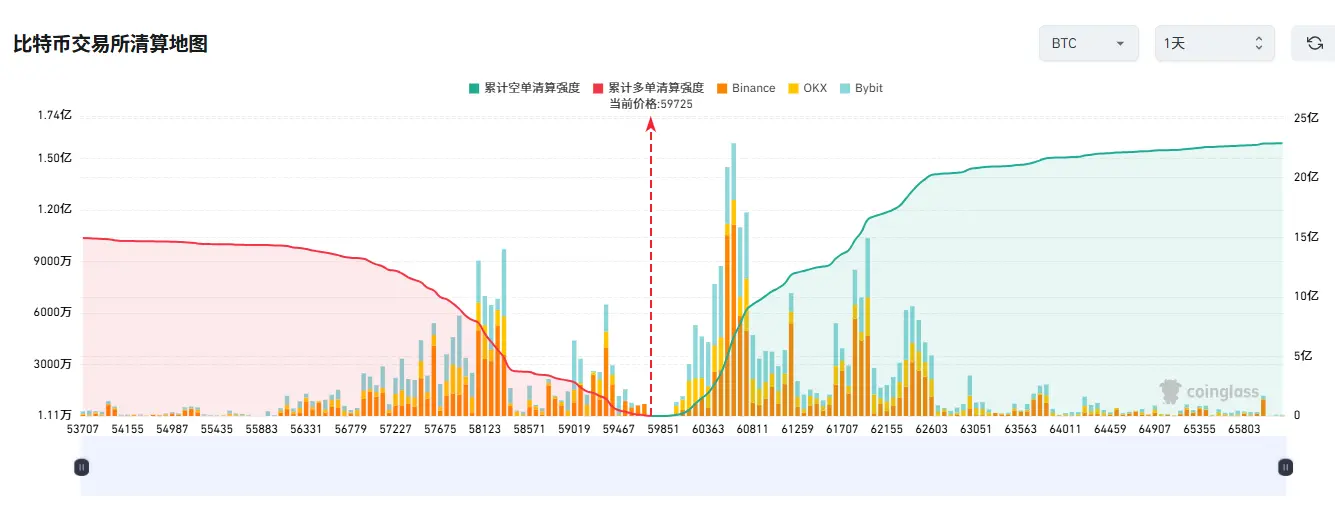1335x505 pixels.
Task: Click x-axis label 62603
Action: point(931,428)
